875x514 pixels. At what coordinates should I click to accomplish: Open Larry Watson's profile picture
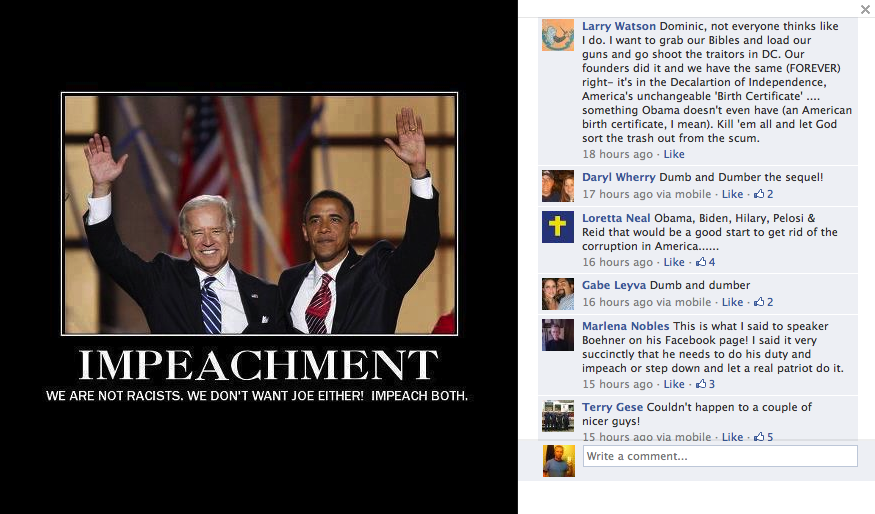point(557,35)
